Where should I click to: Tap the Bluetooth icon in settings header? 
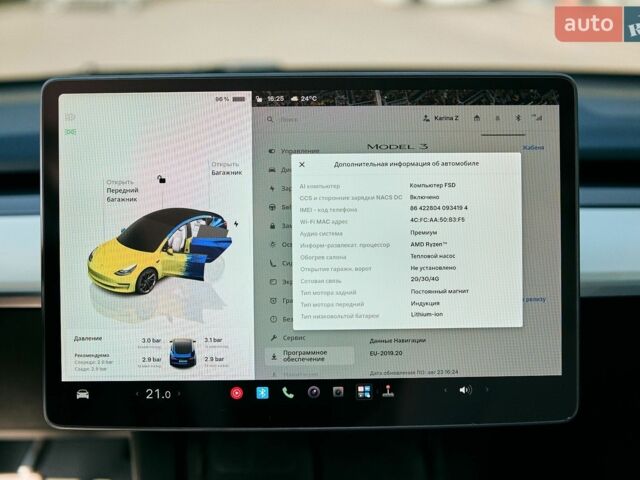[518, 118]
